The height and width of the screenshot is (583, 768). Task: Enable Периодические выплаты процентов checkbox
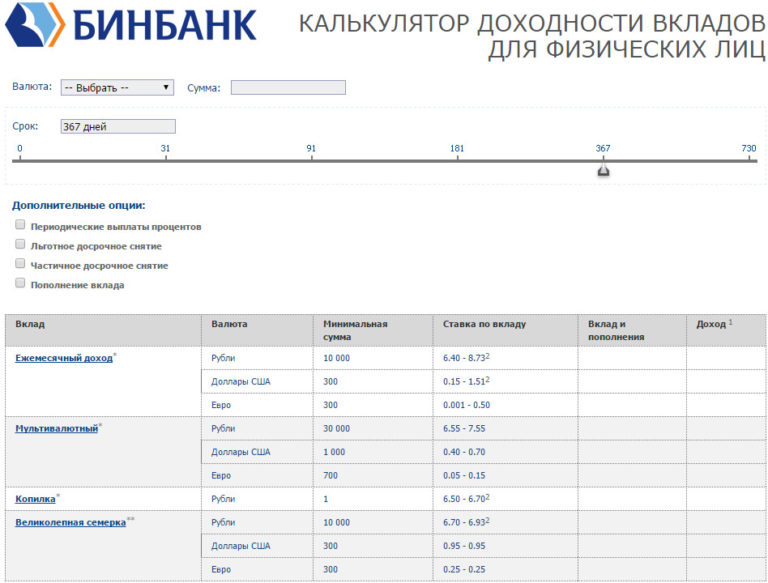tap(20, 224)
